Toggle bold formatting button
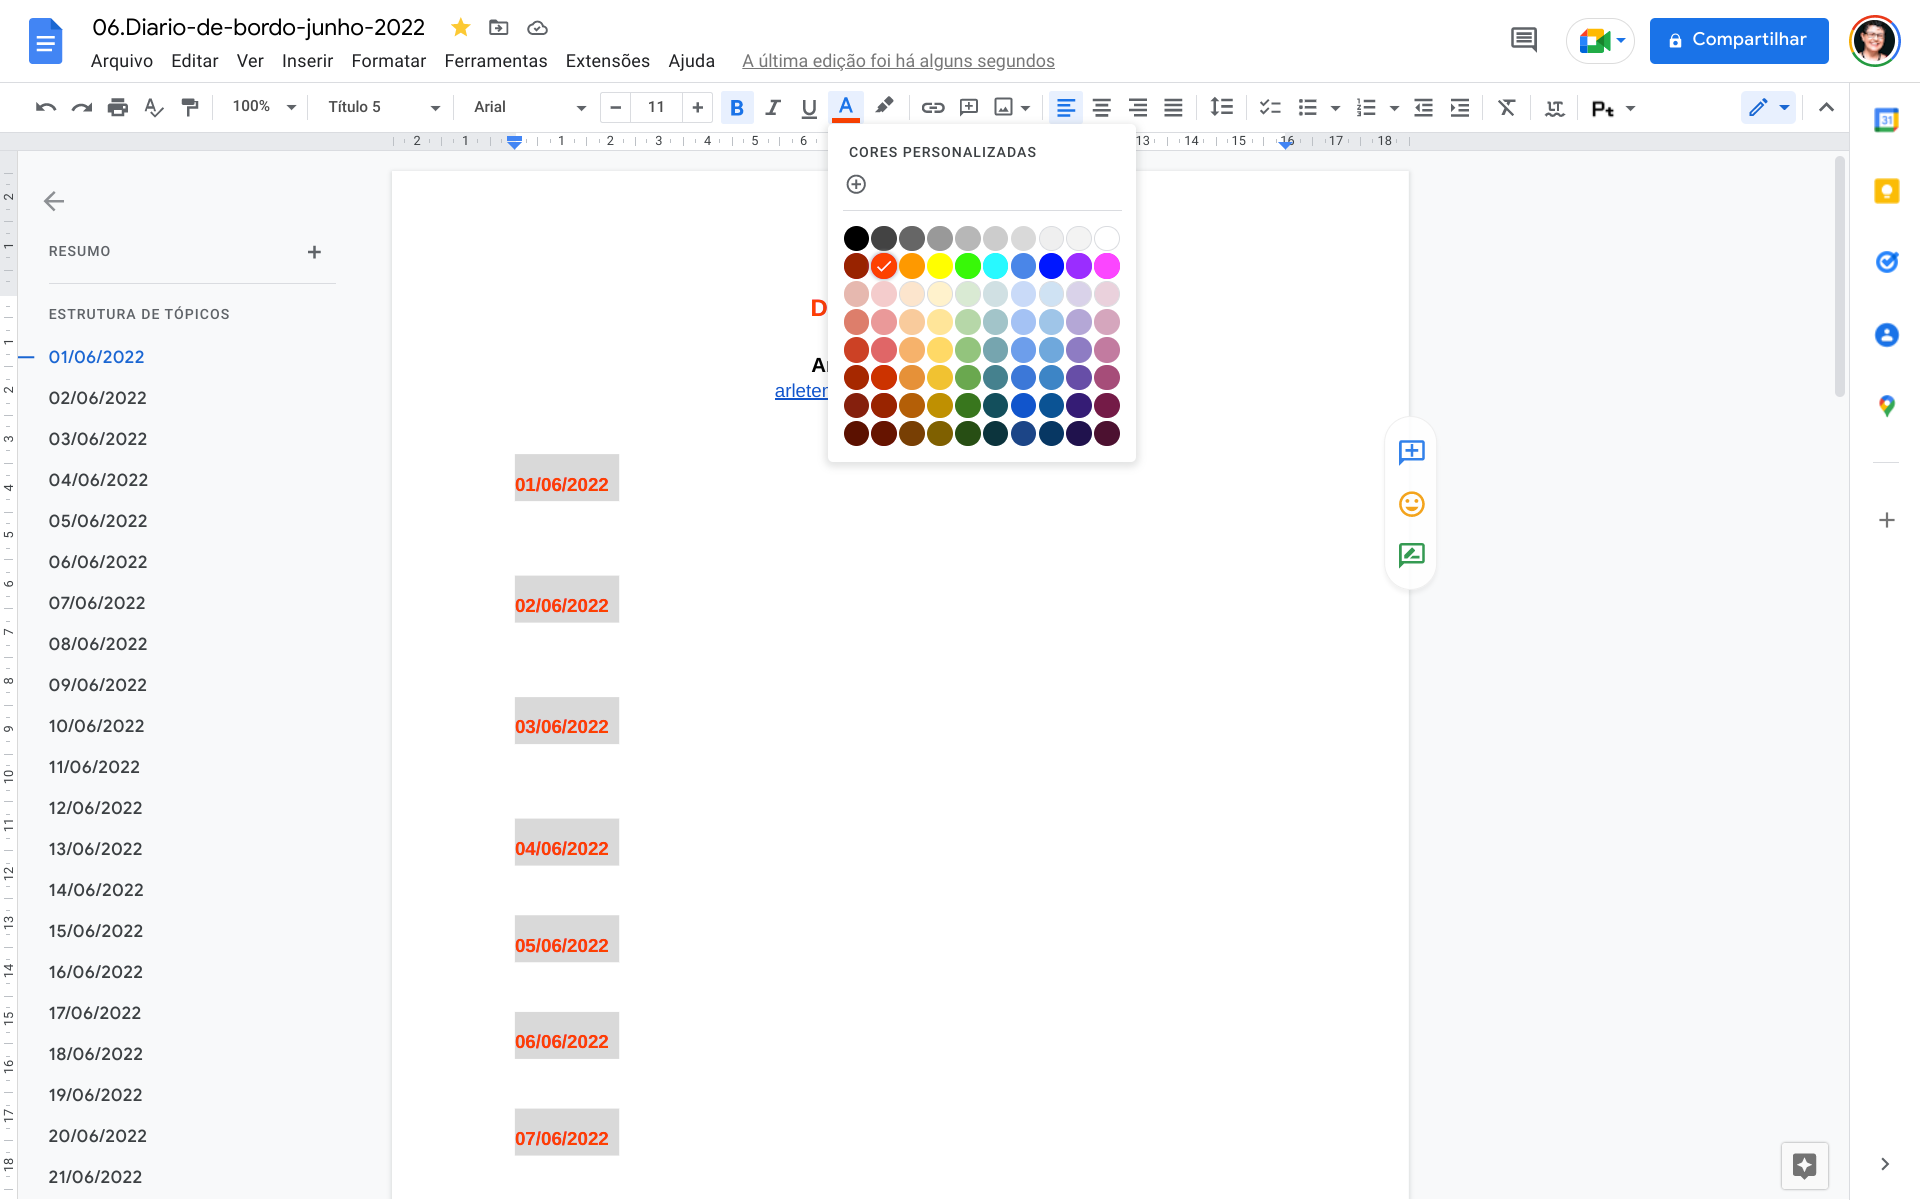The height and width of the screenshot is (1200, 1920). (737, 107)
